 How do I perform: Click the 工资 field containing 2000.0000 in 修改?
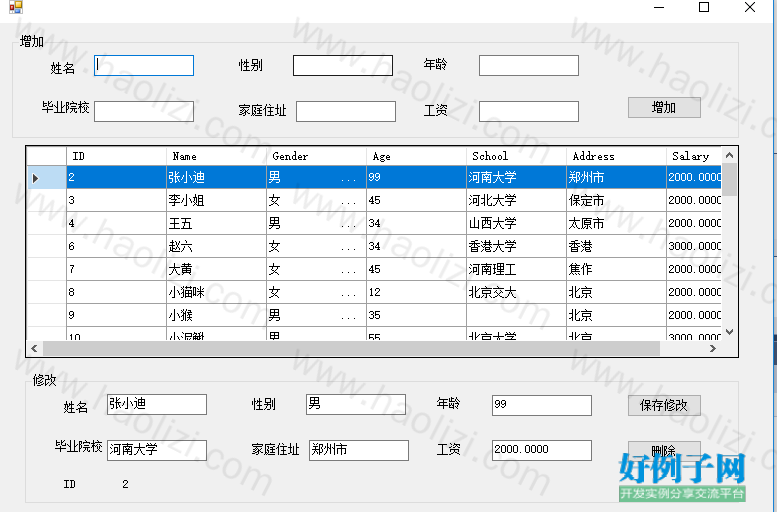[542, 450]
